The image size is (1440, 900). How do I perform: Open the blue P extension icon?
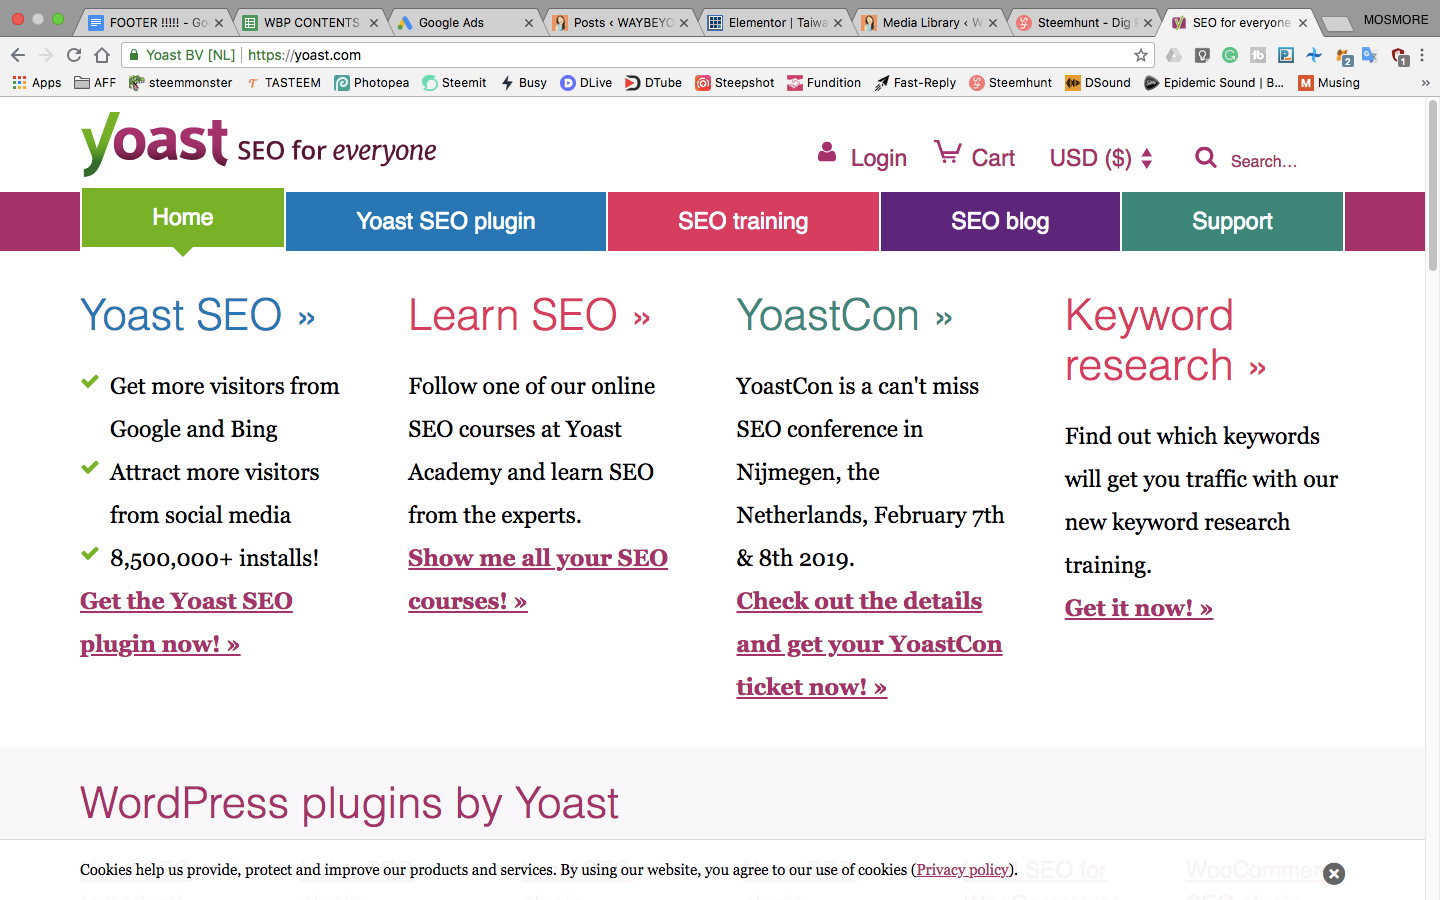pos(1286,55)
